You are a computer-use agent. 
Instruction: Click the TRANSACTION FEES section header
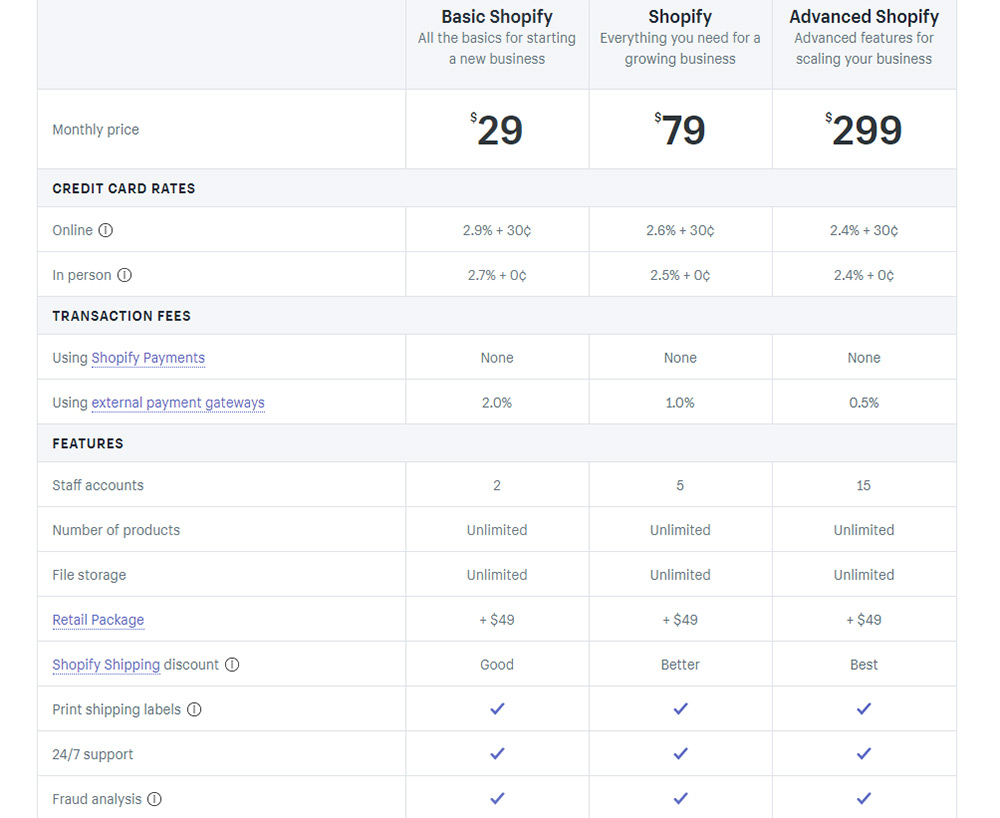pos(121,316)
